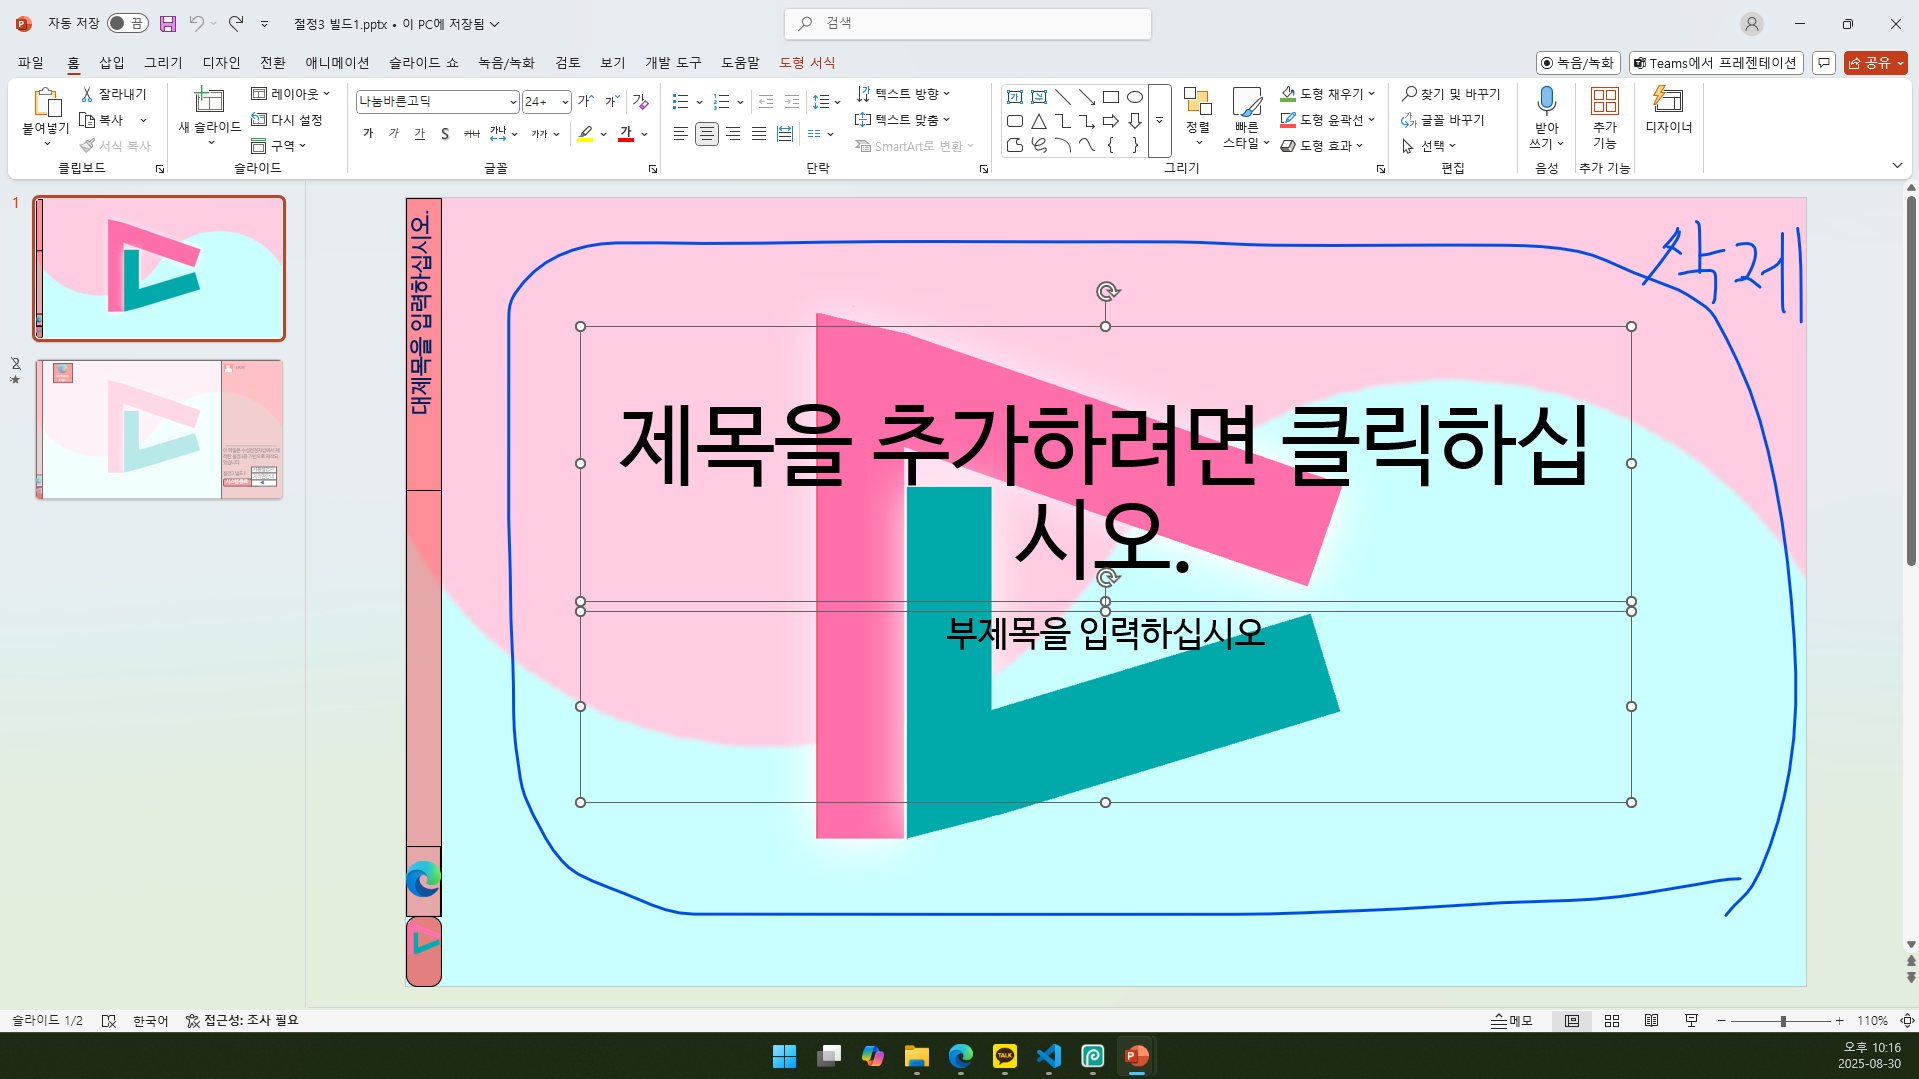Cut the selection (잘라내기)

click(114, 94)
